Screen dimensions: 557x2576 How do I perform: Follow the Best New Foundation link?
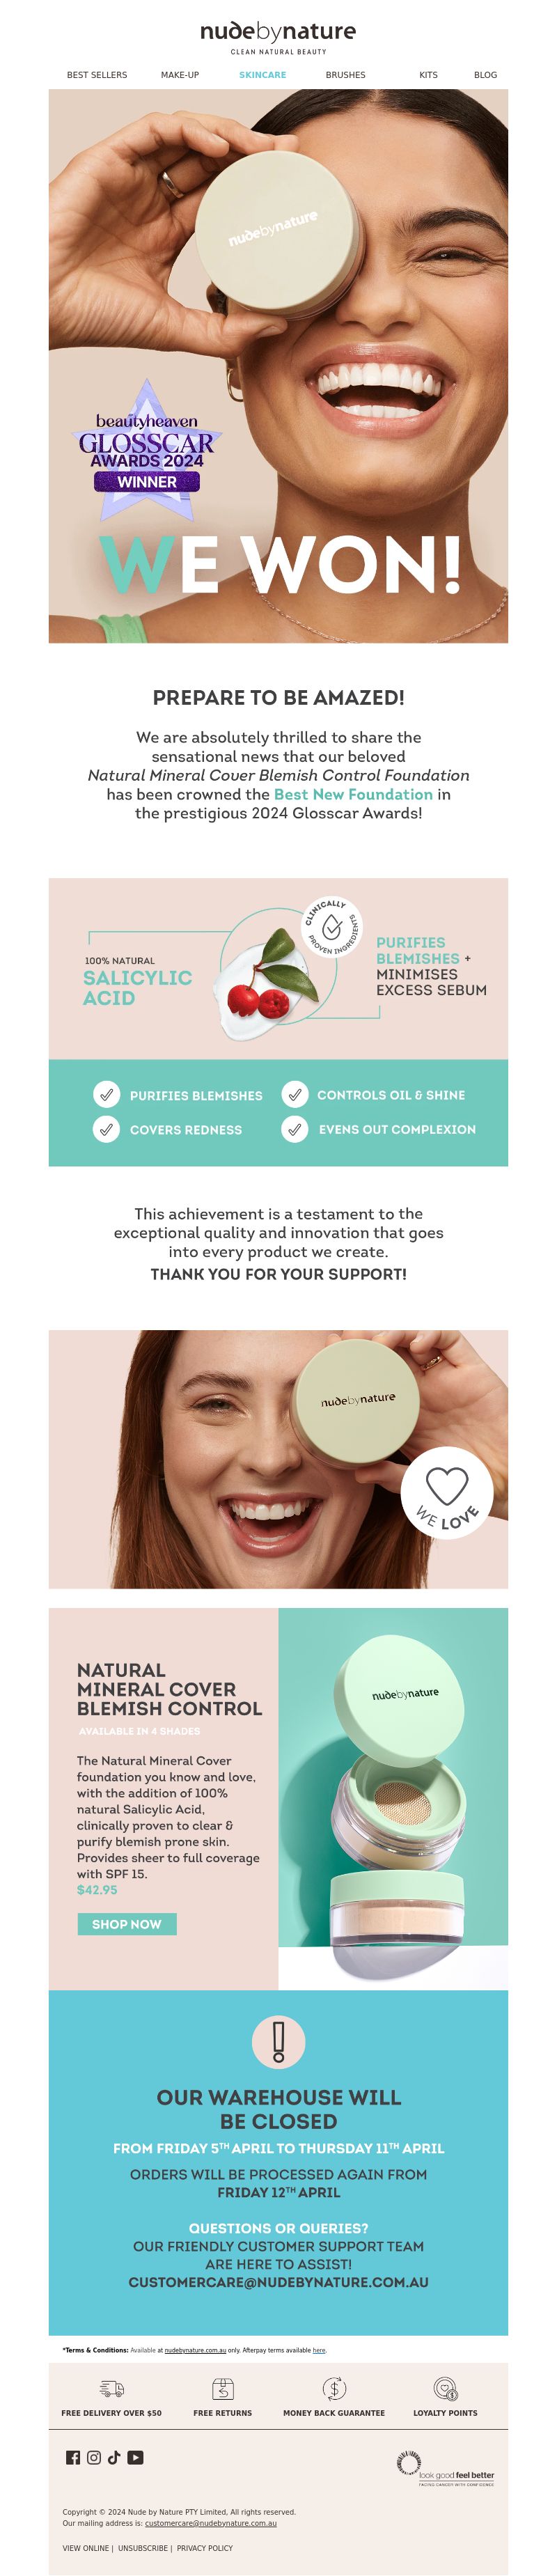click(x=353, y=794)
